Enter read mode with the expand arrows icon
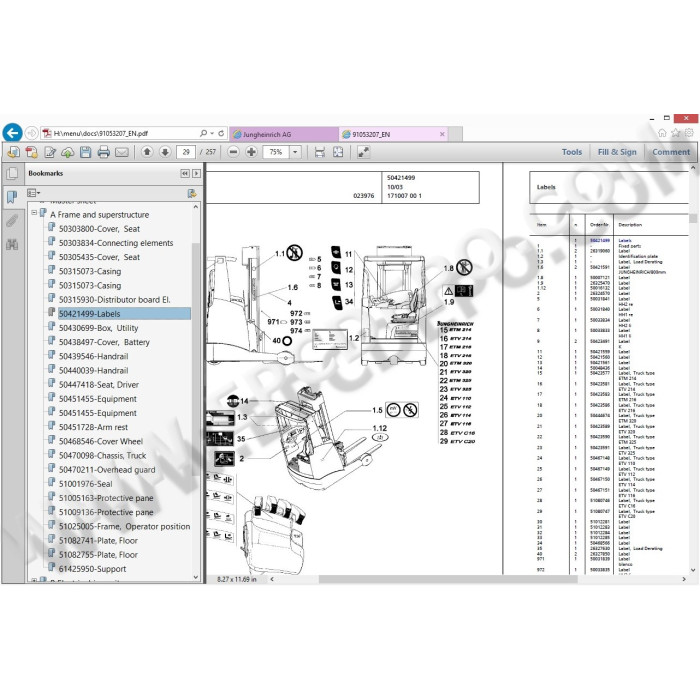700x700 pixels. tap(363, 152)
